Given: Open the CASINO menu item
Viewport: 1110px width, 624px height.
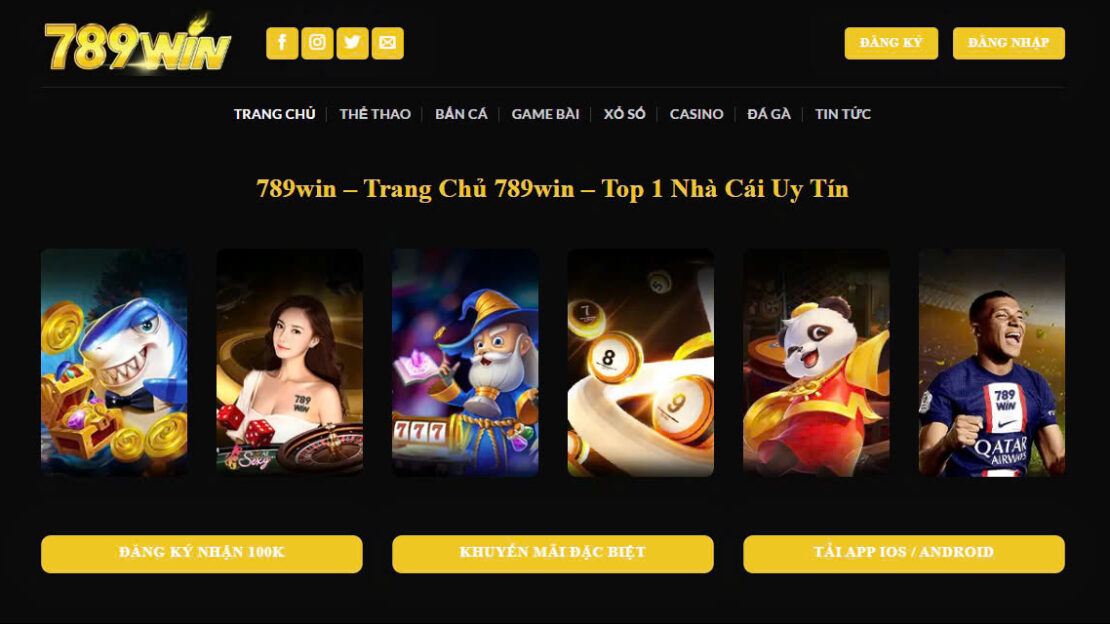Looking at the screenshot, I should point(697,114).
